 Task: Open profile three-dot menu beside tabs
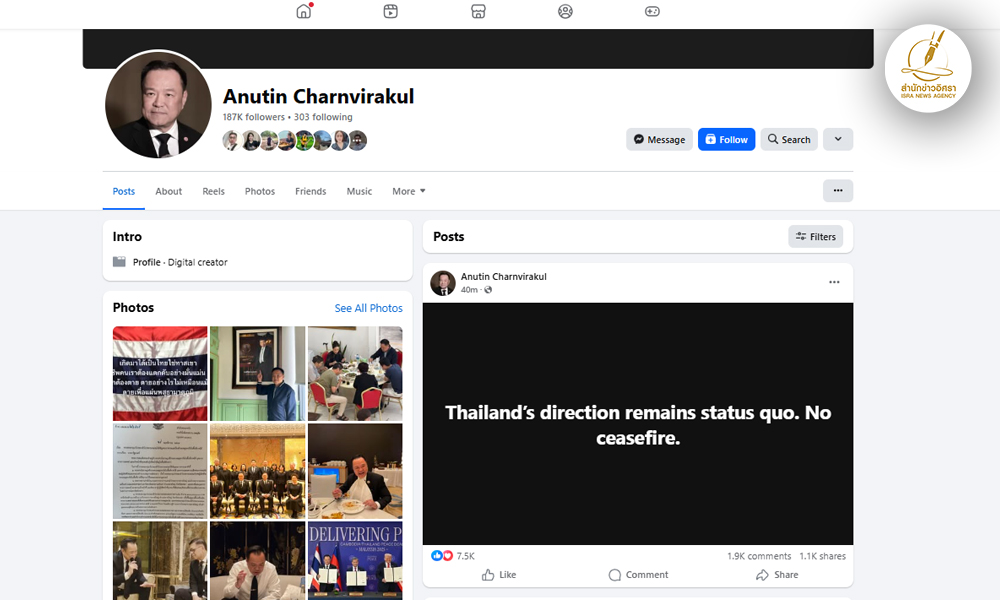point(838,191)
